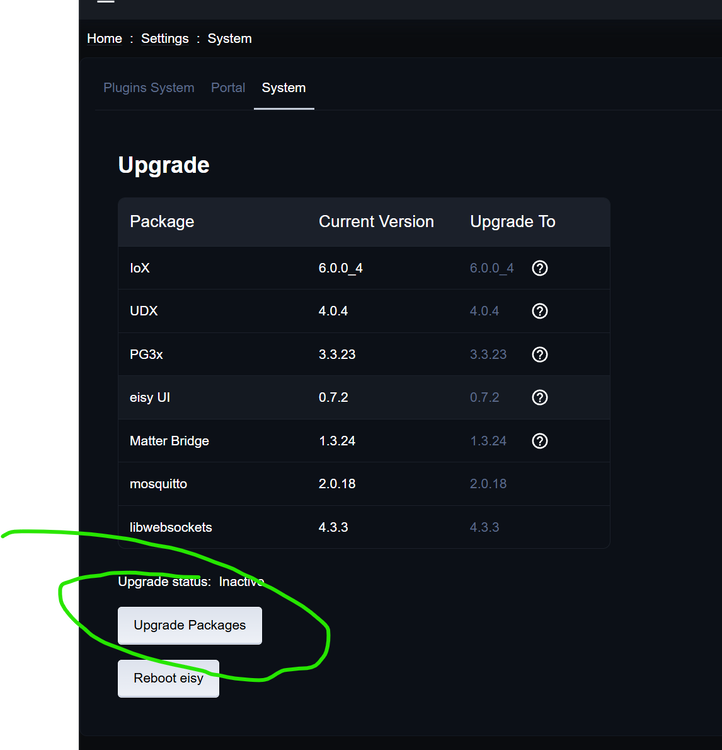Select the System tab
This screenshot has width=722, height=750.
(284, 88)
